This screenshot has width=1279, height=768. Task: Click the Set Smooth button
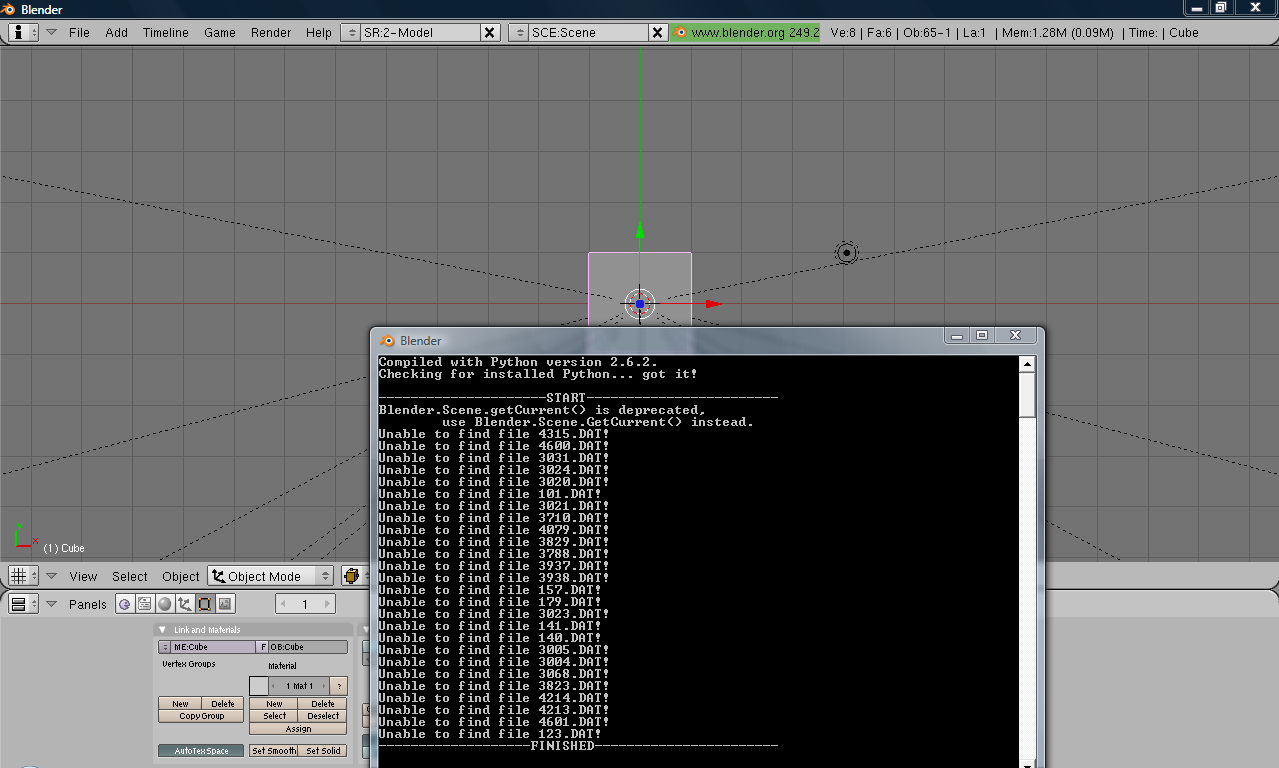(273, 750)
